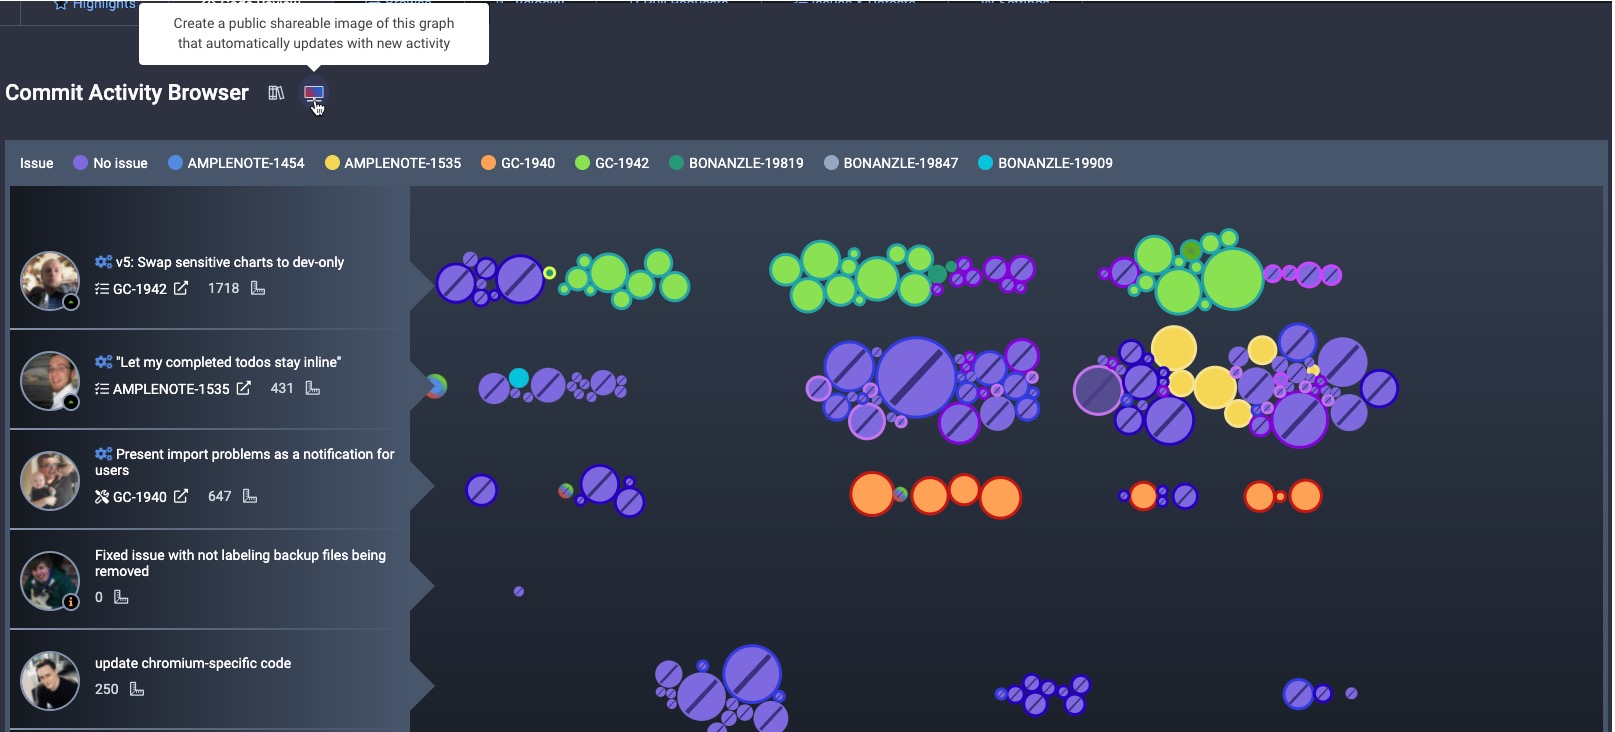This screenshot has width=1615, height=732.
Task: Click avatar beside 'v5: Swap sensitive charts'
Action: click(x=49, y=280)
